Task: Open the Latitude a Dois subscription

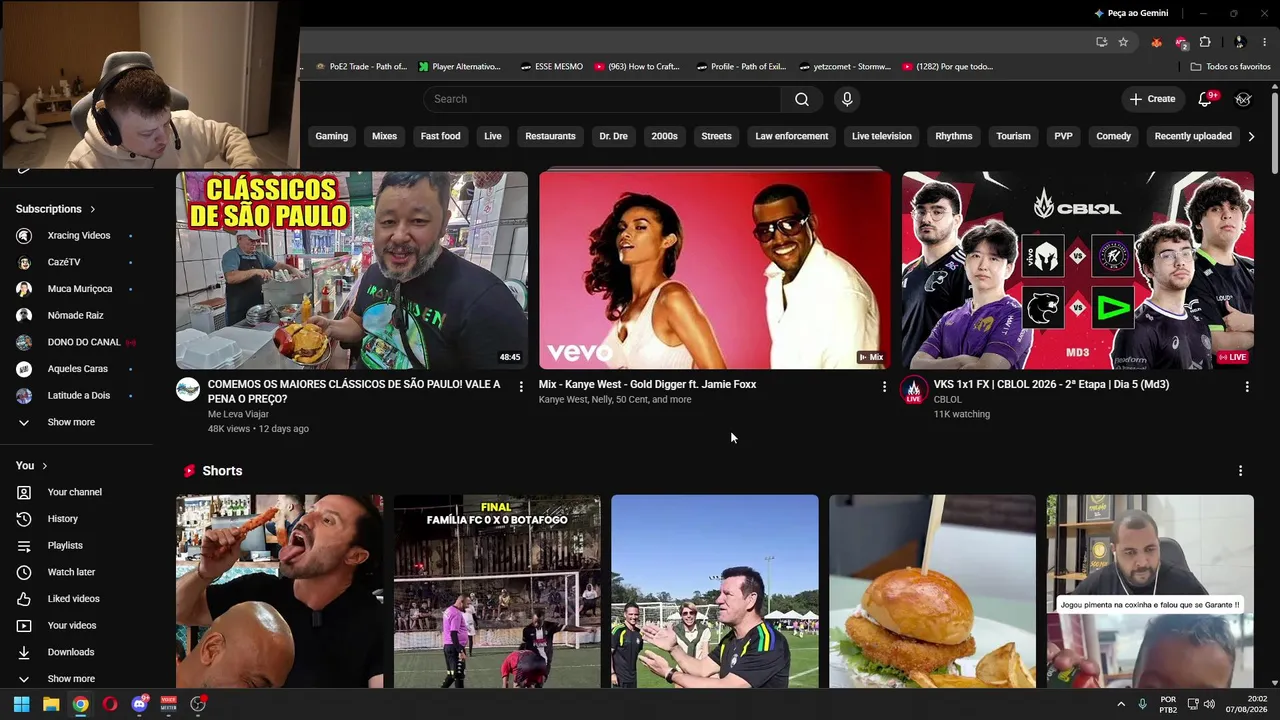Action: [x=76, y=396]
